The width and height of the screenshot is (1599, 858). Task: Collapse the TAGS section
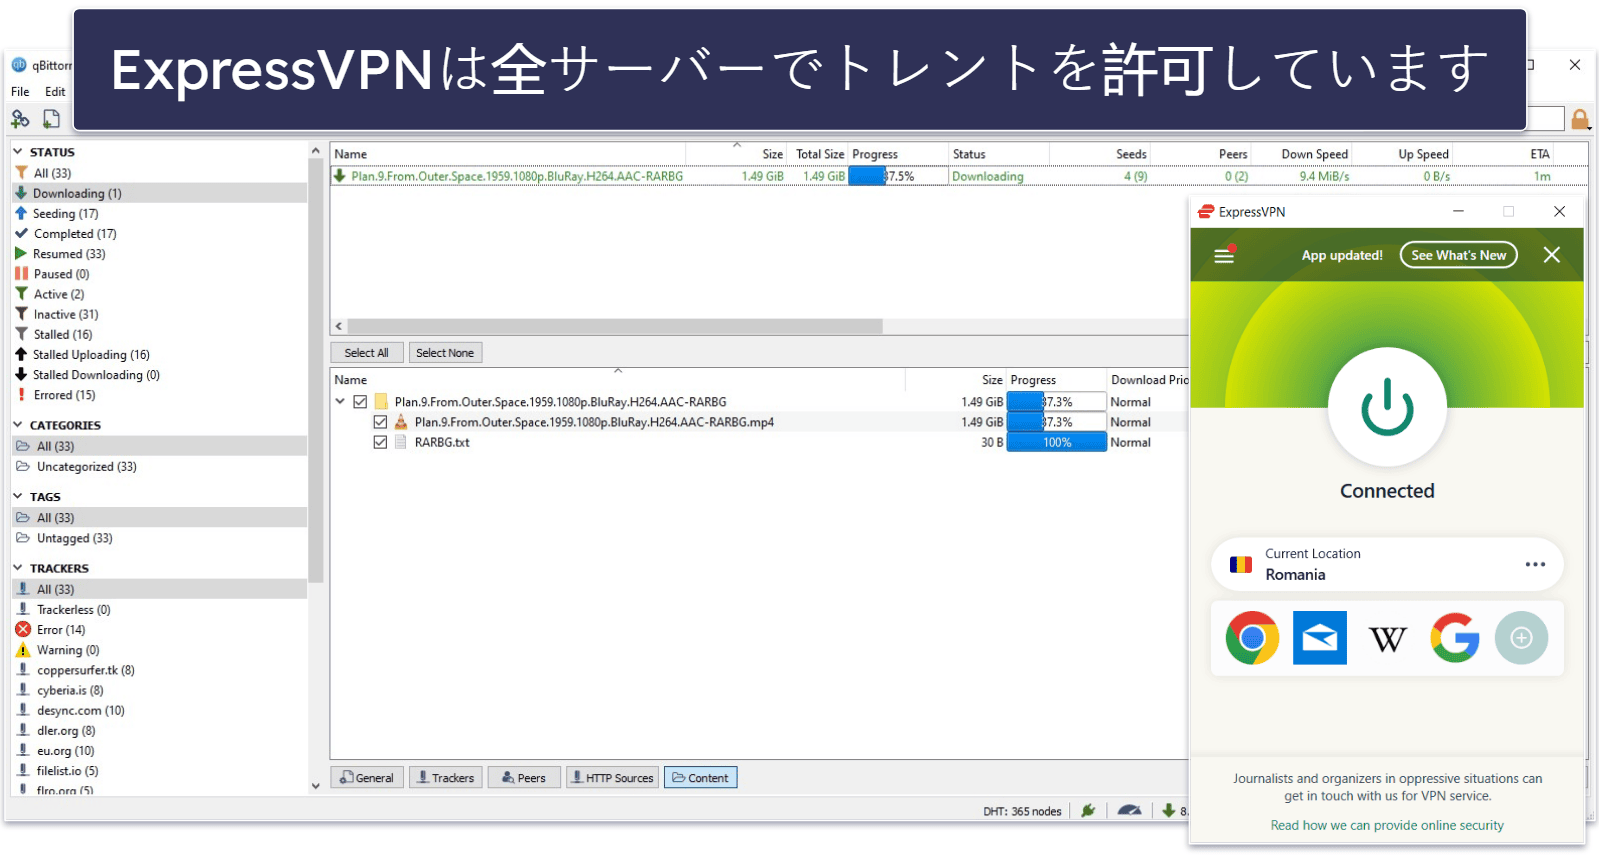tap(18, 496)
